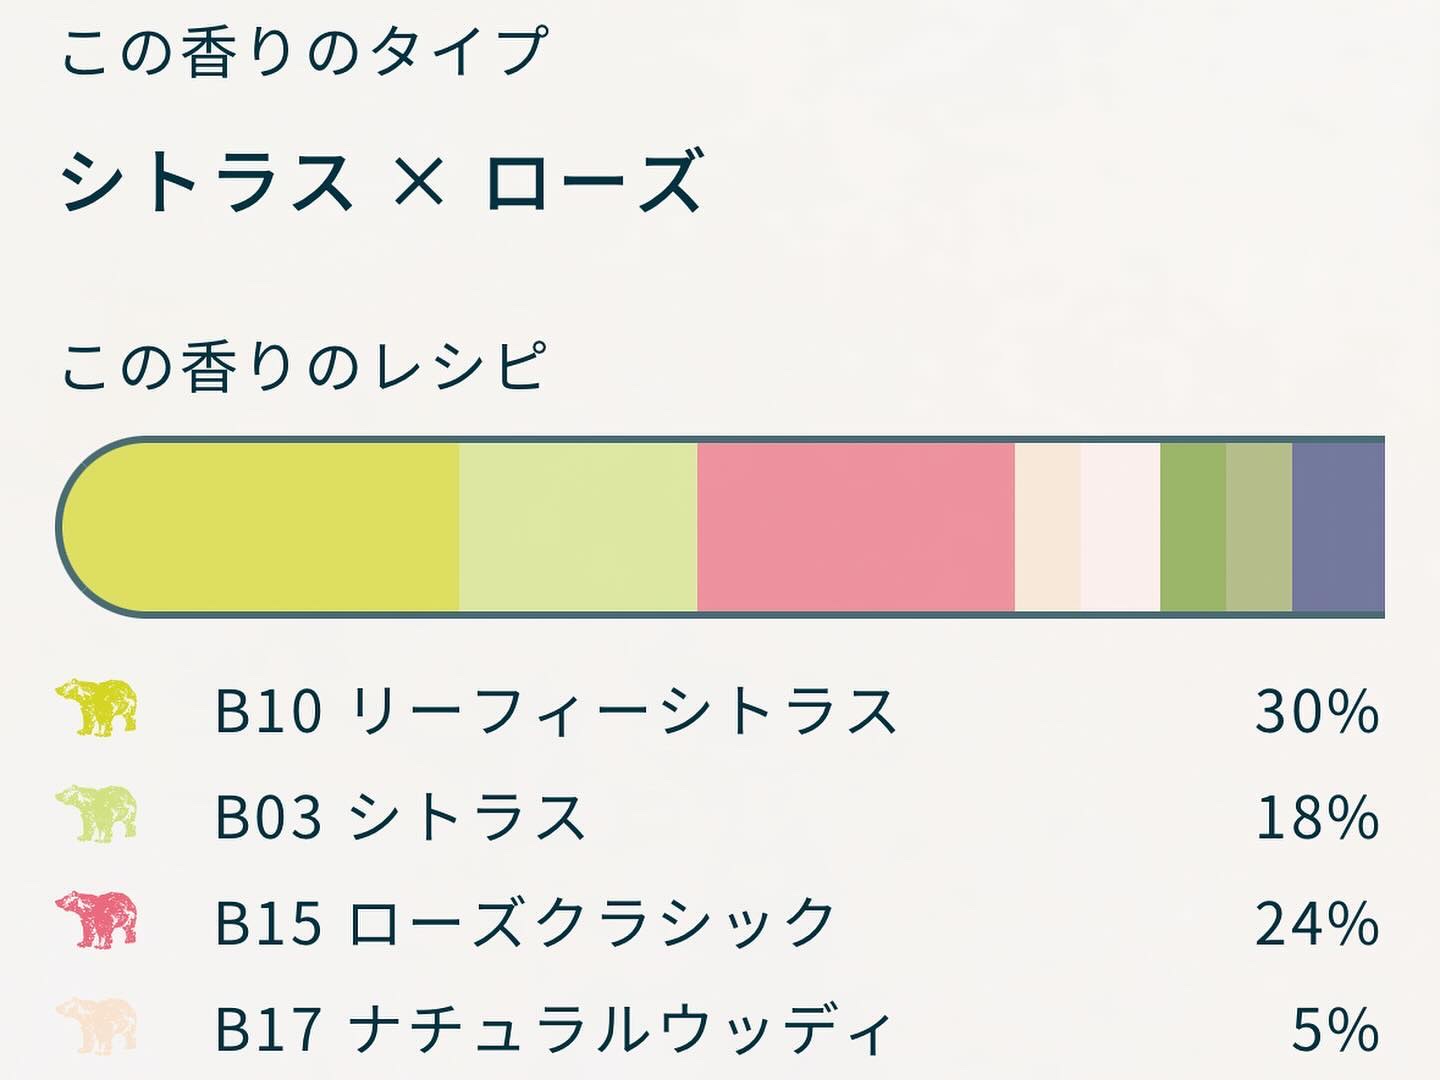Click the pink bear icon for B15
Image resolution: width=1440 pixels, height=1080 pixels.
click(97, 919)
